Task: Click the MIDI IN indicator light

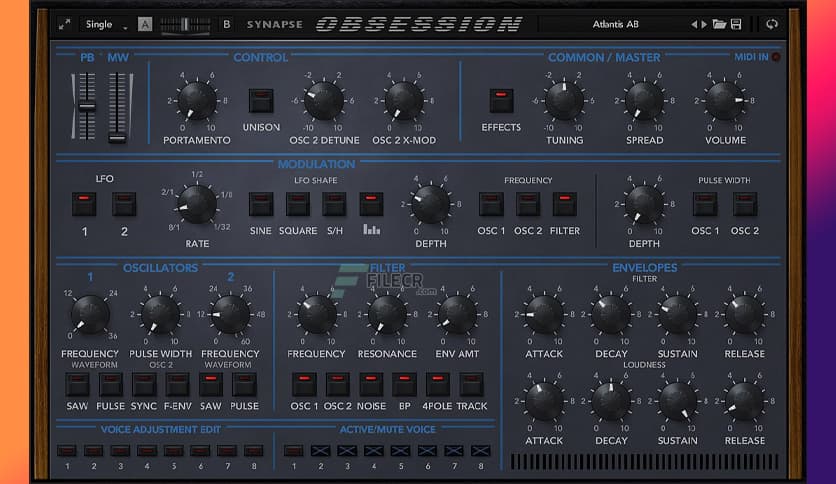Action: point(776,57)
